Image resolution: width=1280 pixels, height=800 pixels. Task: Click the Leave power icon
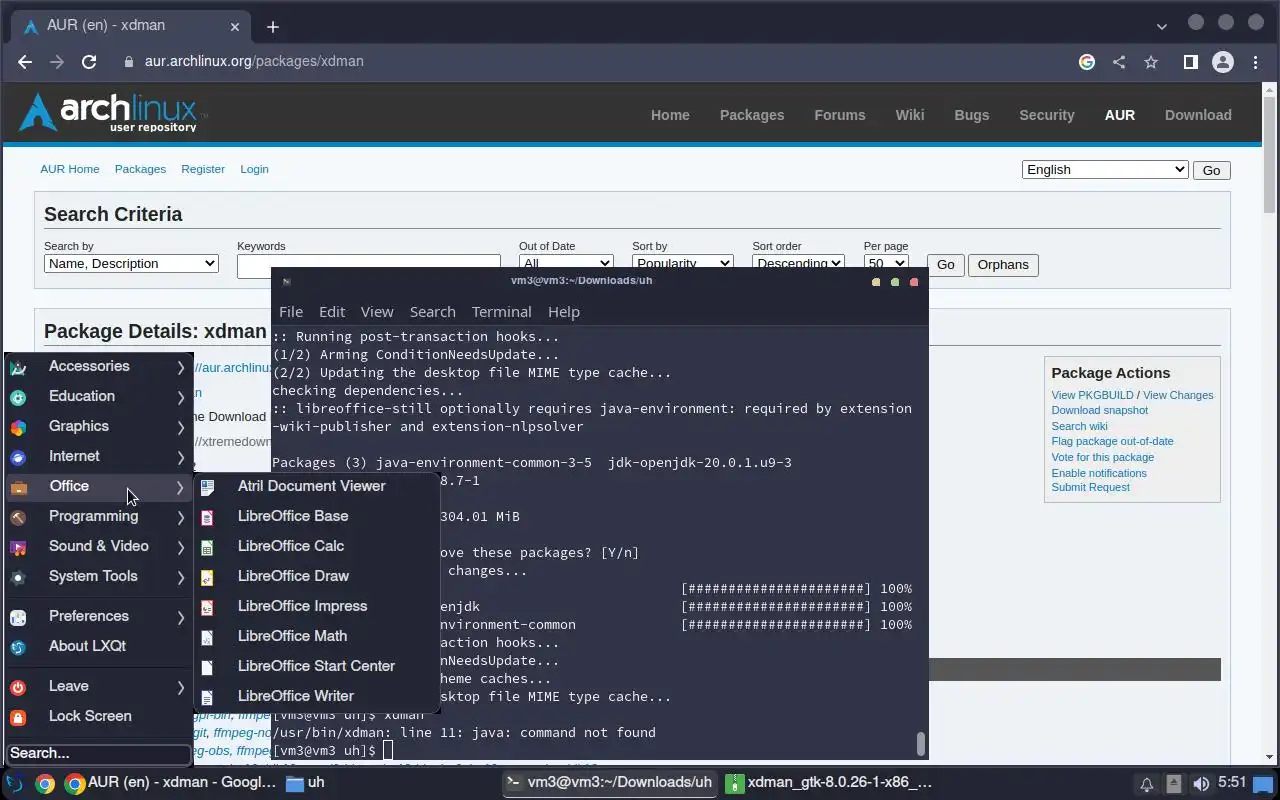(18, 687)
